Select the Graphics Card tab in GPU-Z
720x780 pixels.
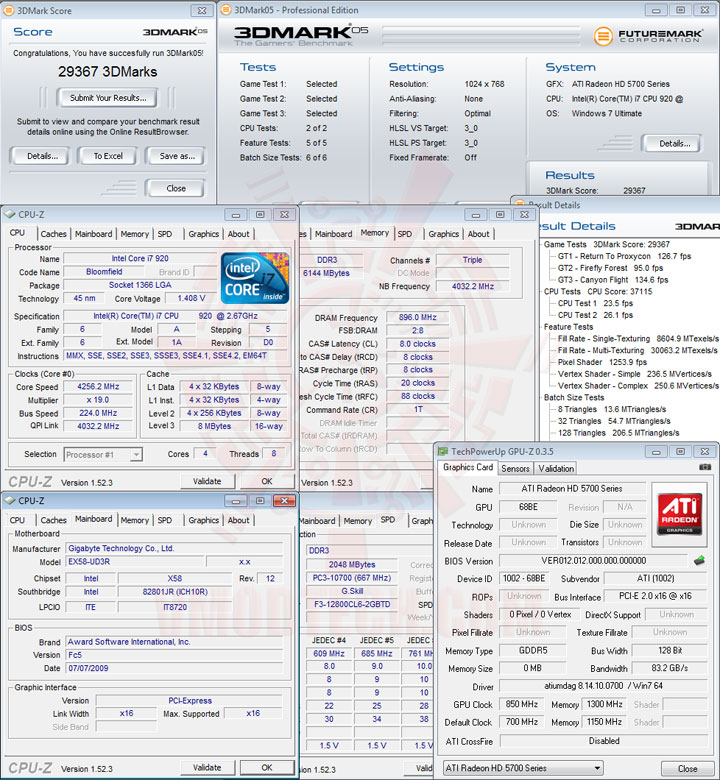[468, 467]
